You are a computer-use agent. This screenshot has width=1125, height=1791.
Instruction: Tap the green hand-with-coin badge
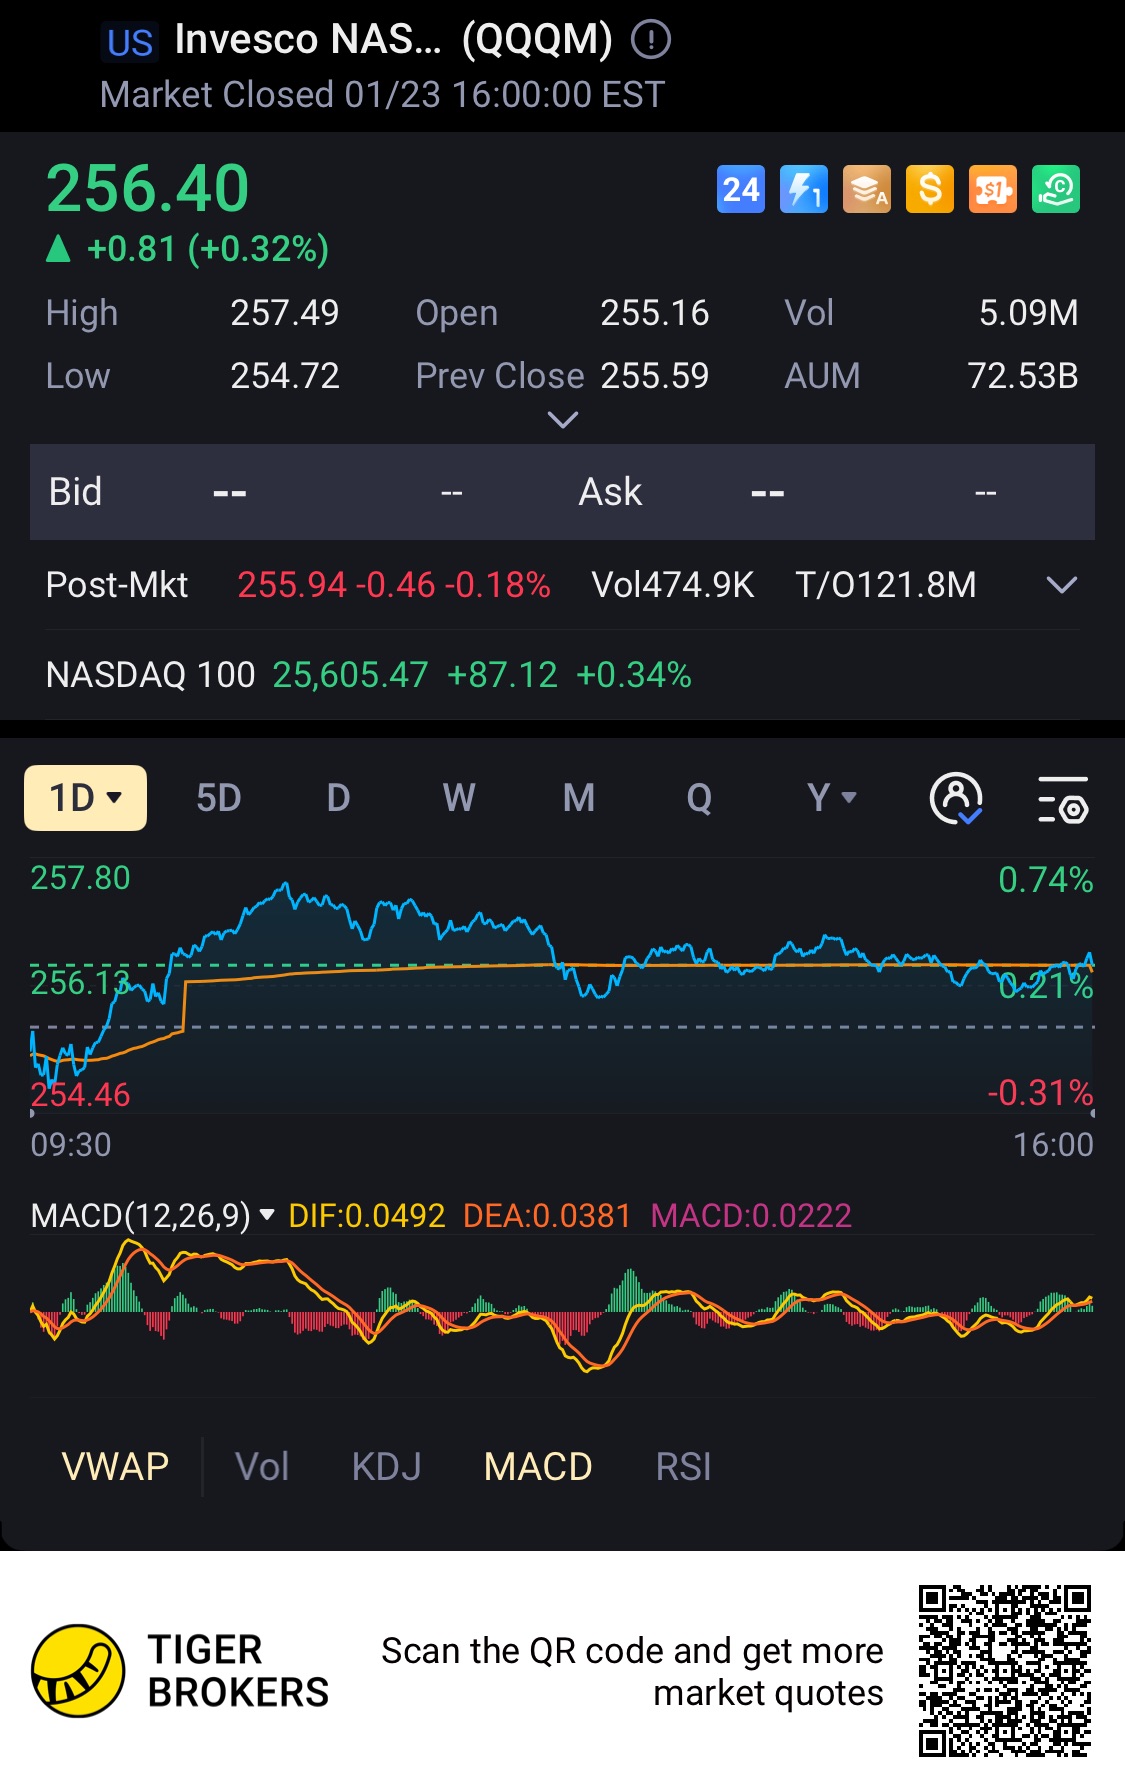coord(1056,189)
